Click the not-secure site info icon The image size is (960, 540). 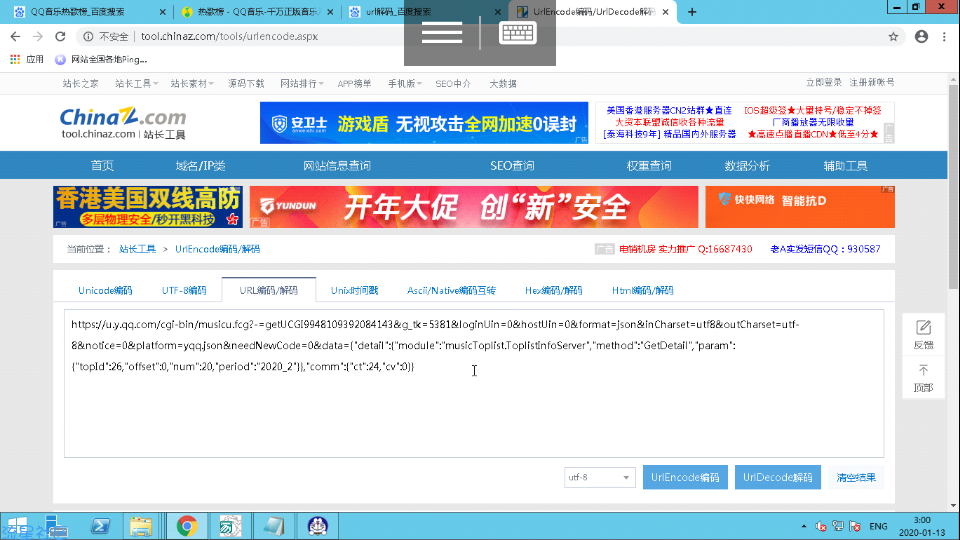[x=88, y=37]
